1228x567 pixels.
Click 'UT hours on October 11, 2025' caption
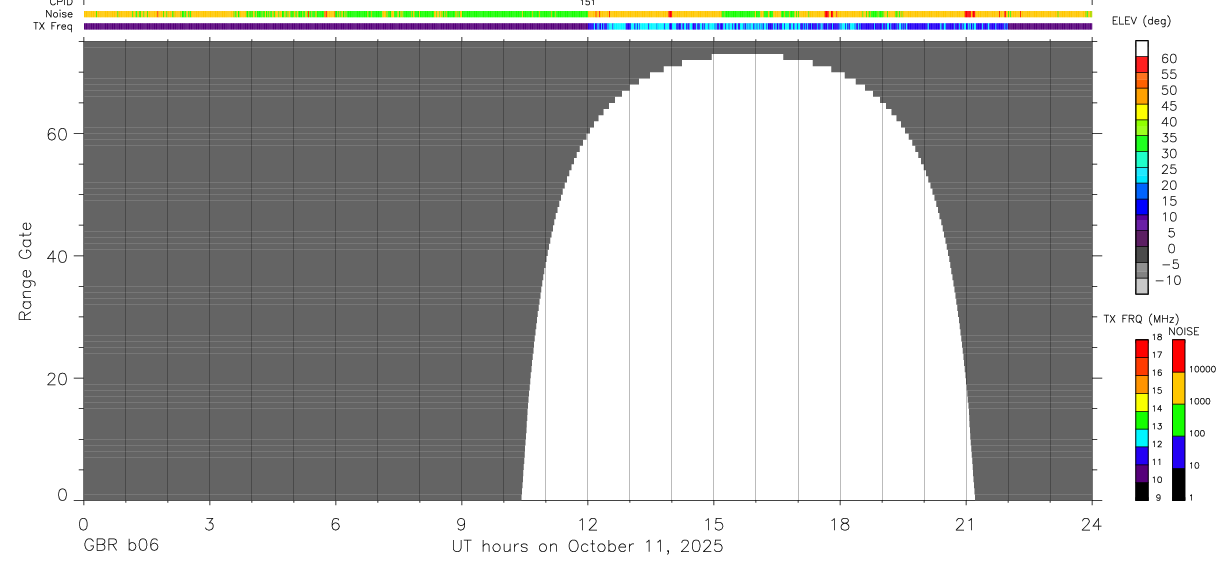click(x=587, y=547)
